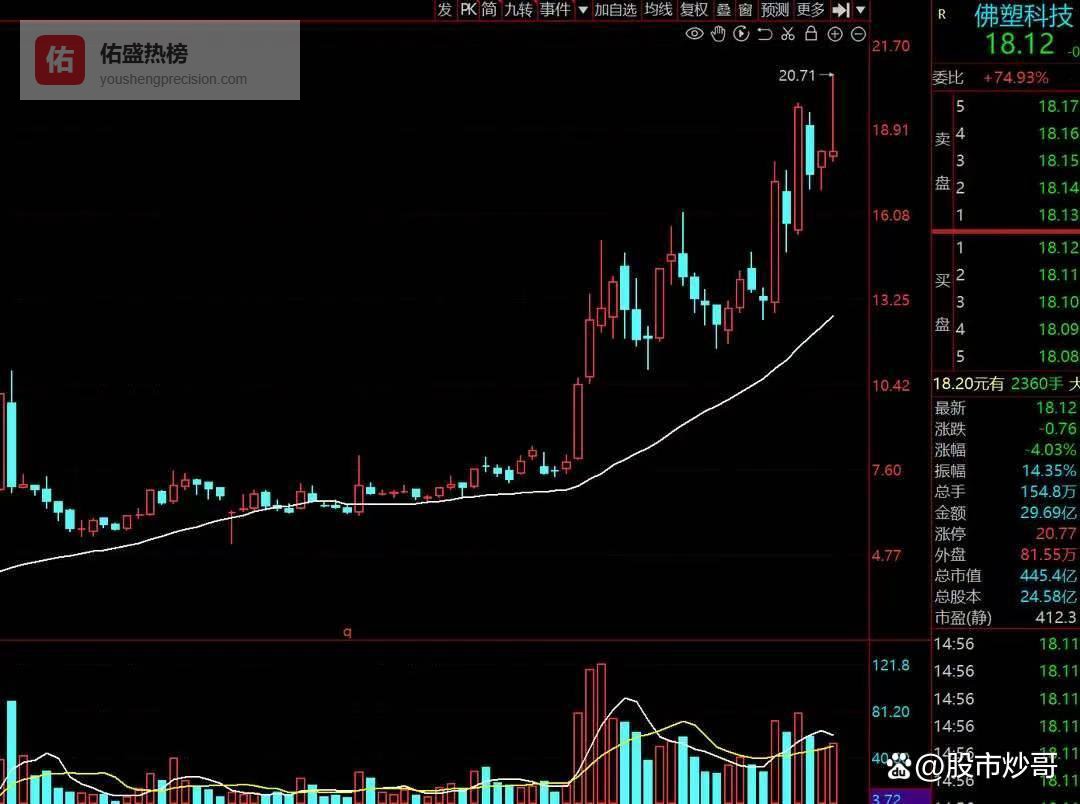Select the 九转 indicator tab
The width and height of the screenshot is (1080, 804).
(x=518, y=10)
